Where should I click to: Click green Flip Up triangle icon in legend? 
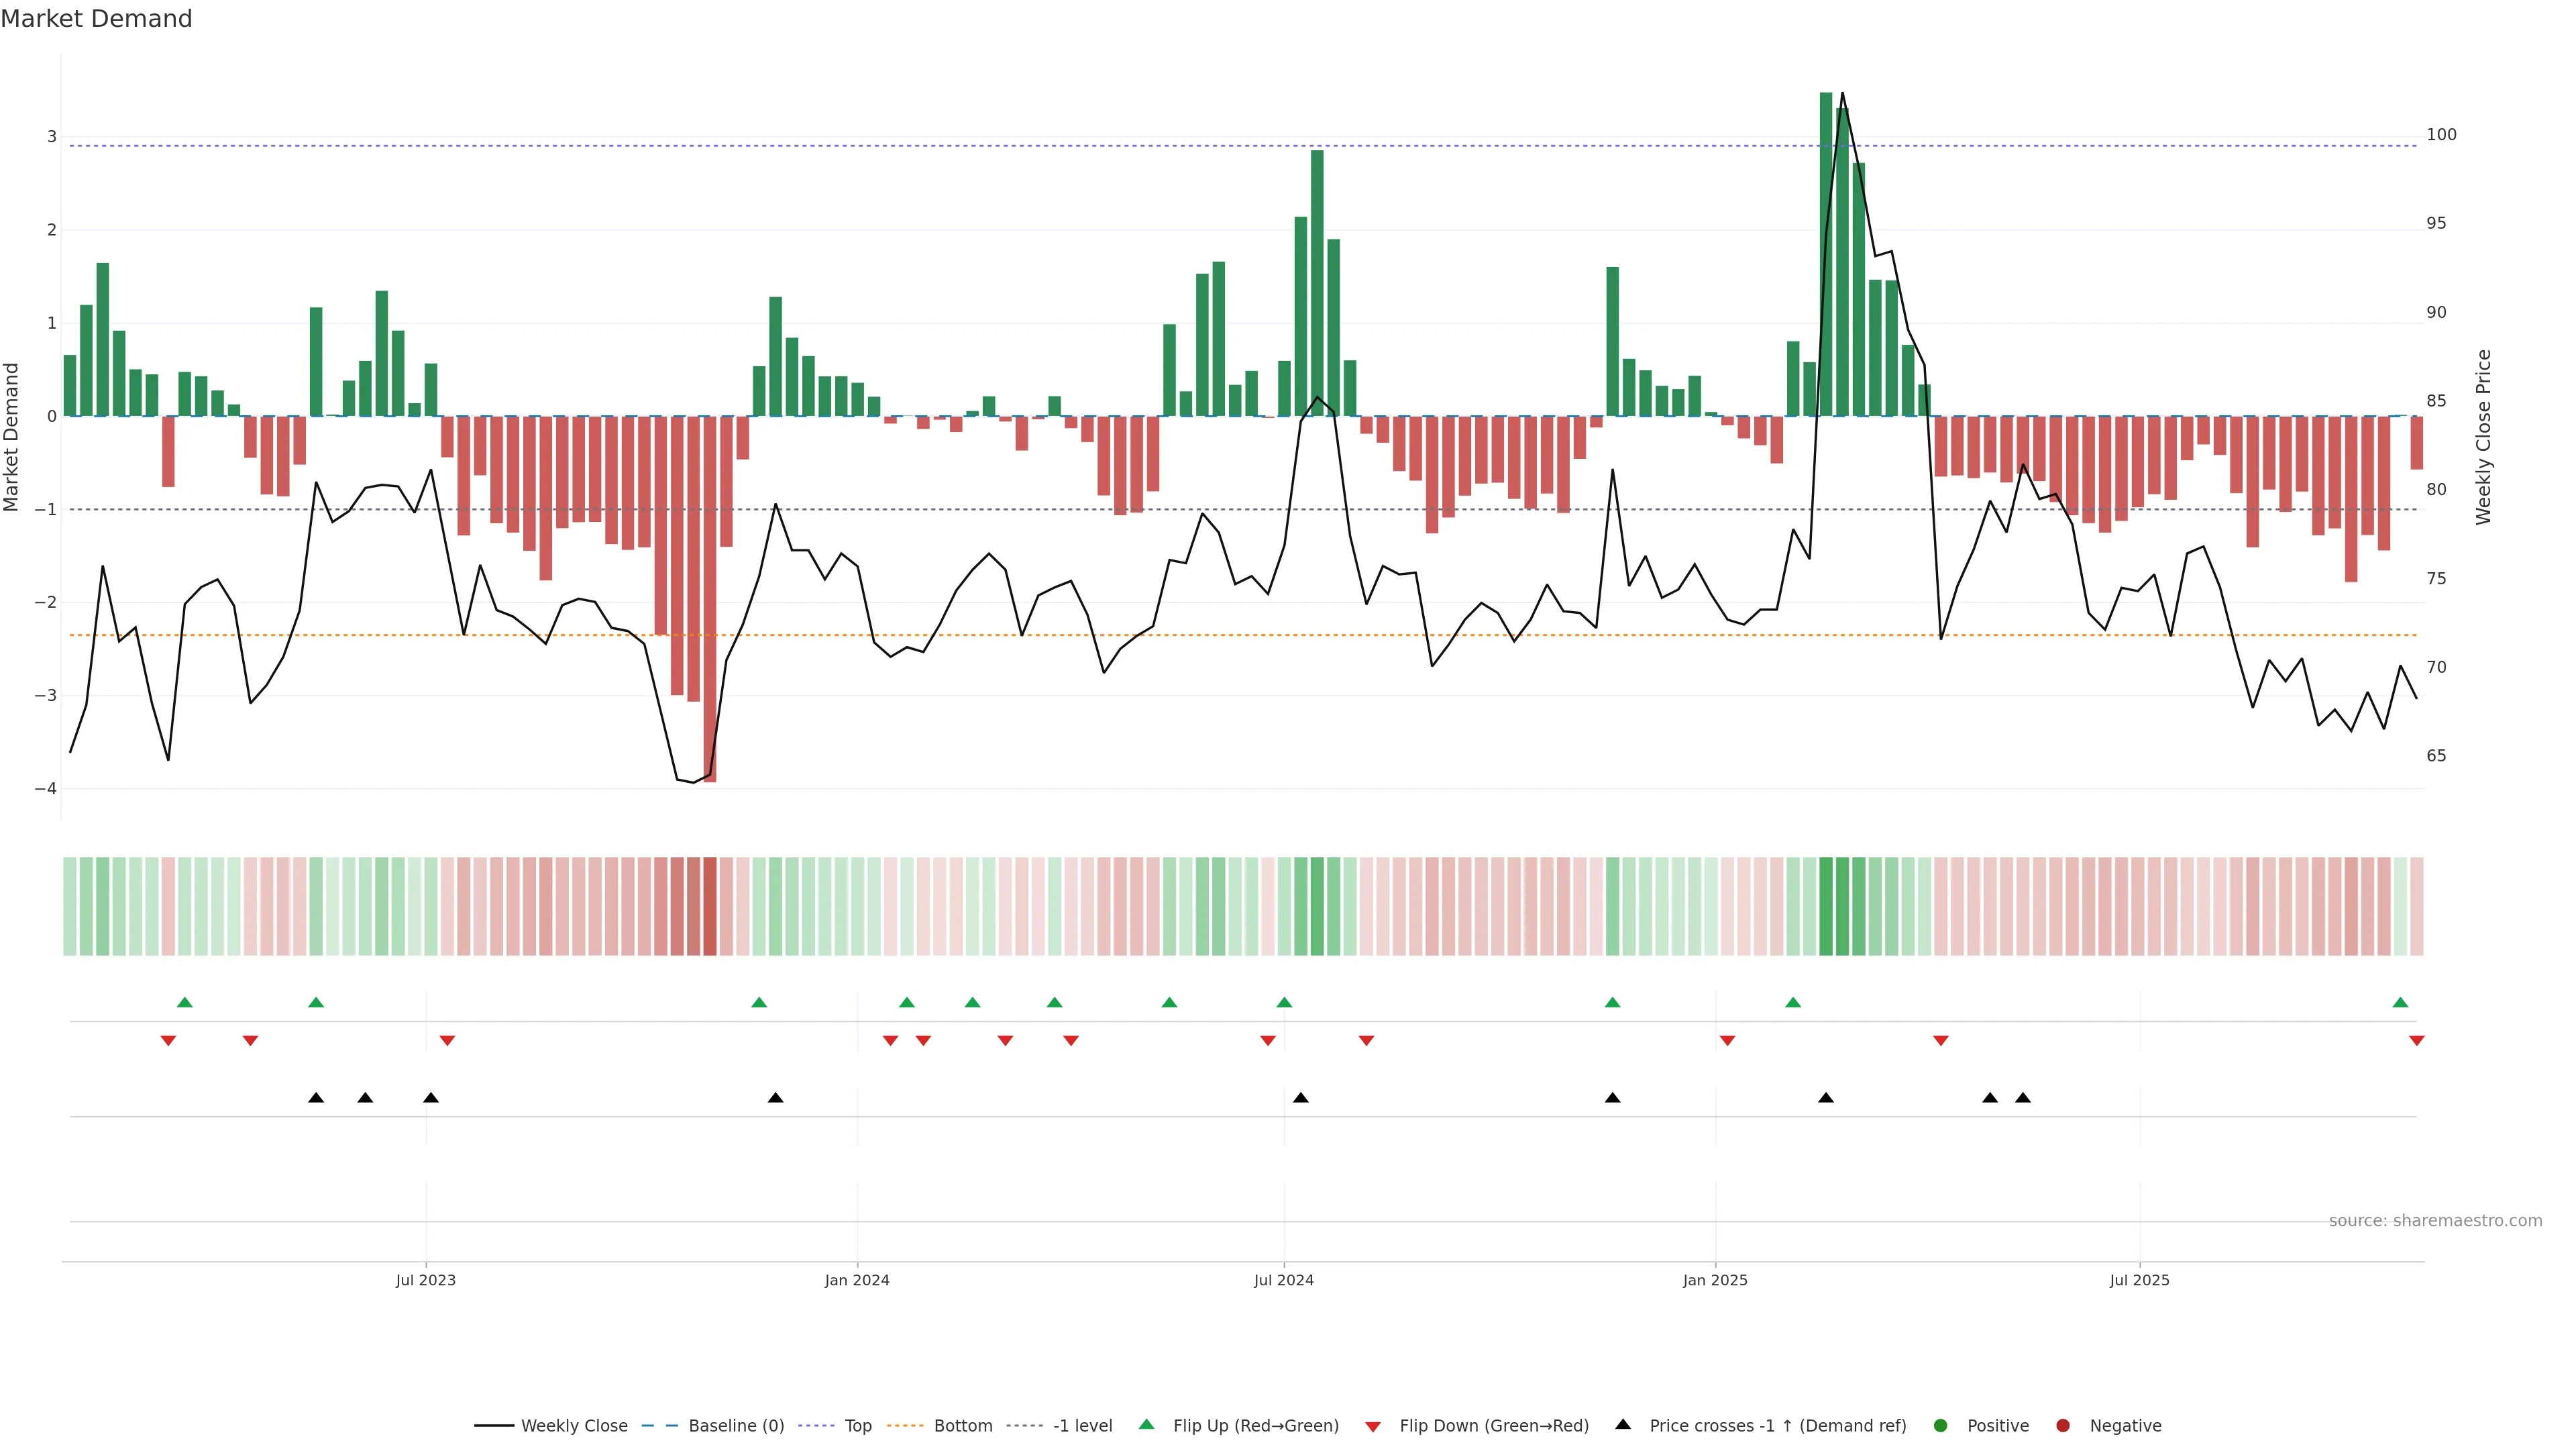click(x=1147, y=1425)
